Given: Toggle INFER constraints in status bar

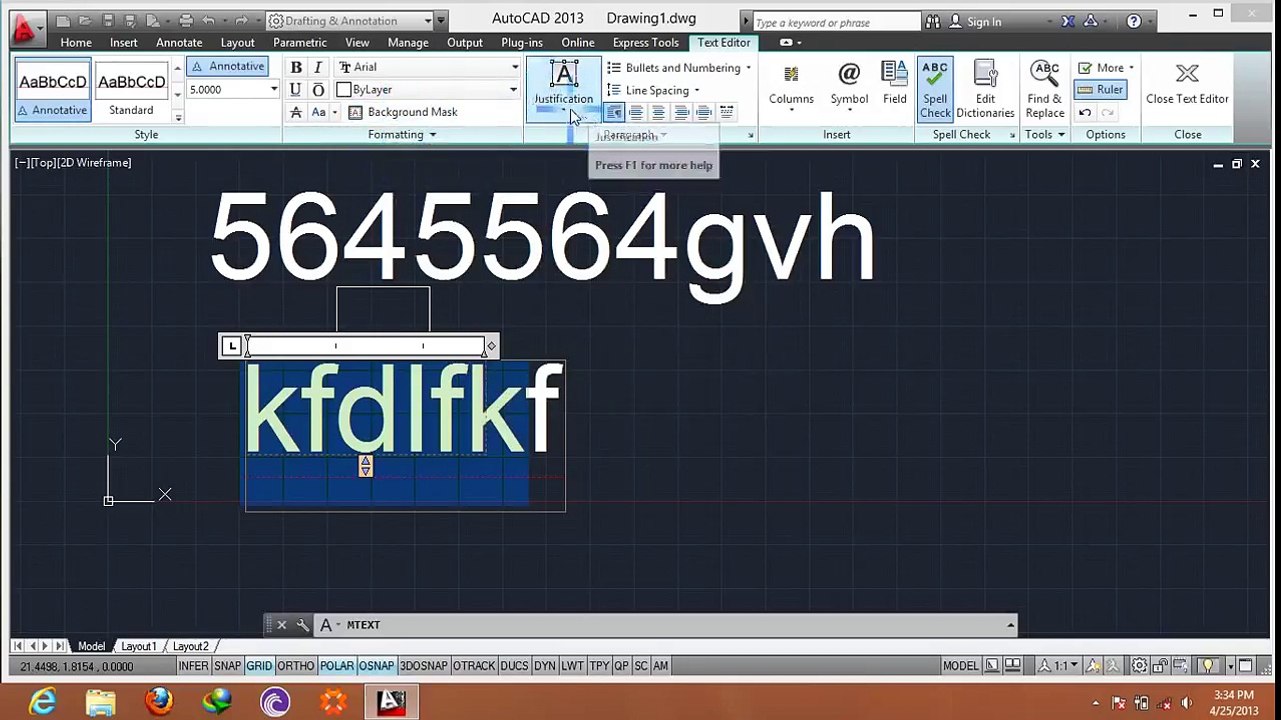Looking at the screenshot, I should 194,666.
